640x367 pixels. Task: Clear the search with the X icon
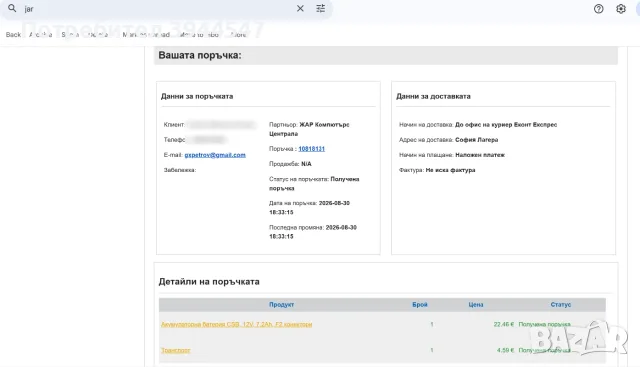point(300,8)
